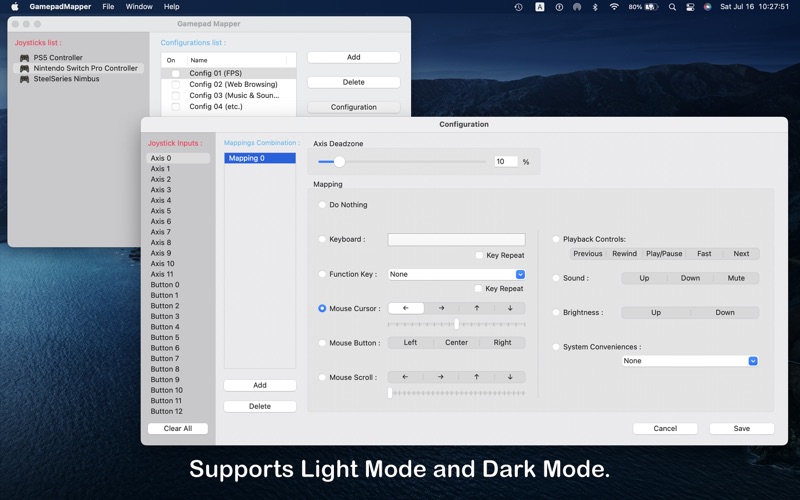Click the battery status icon
Image resolution: width=800 pixels, height=500 pixels.
coord(651,7)
